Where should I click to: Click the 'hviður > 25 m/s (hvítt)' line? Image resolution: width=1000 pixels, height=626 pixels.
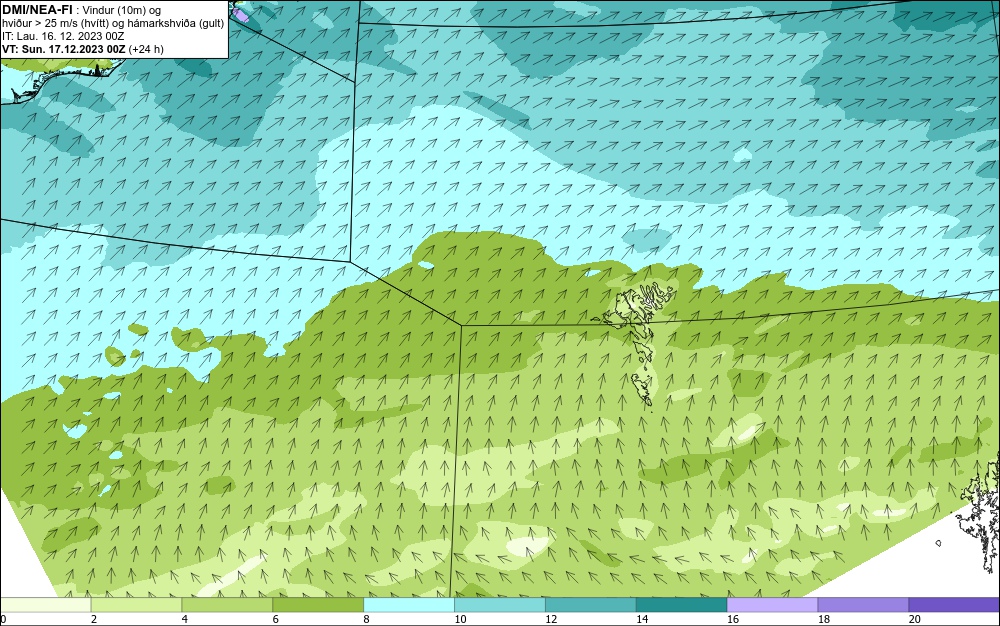(x=55, y=23)
